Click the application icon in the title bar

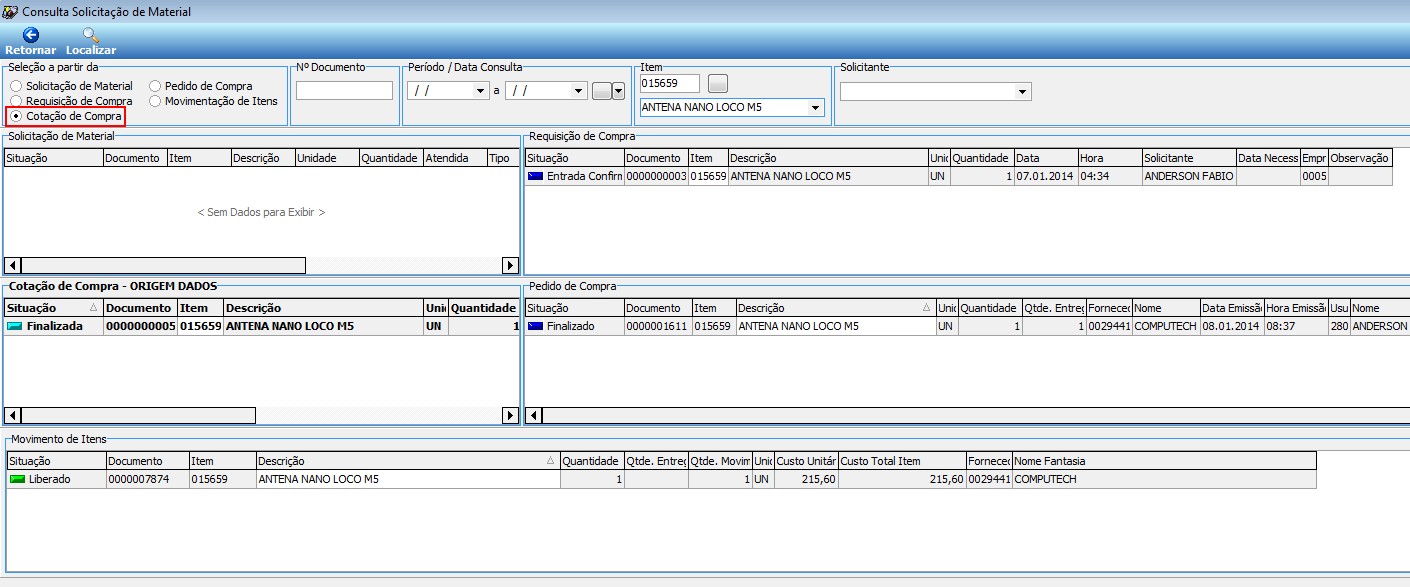click(x=10, y=12)
